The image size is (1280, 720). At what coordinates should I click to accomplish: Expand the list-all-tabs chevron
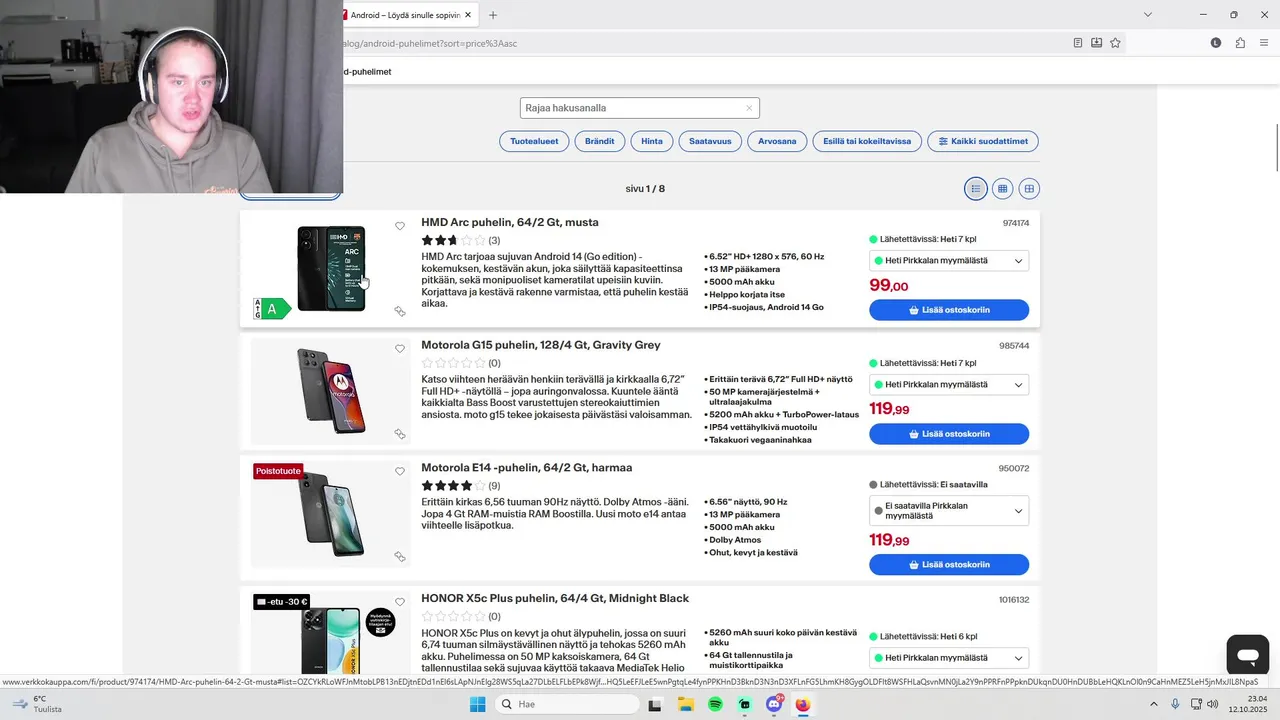(x=1148, y=15)
